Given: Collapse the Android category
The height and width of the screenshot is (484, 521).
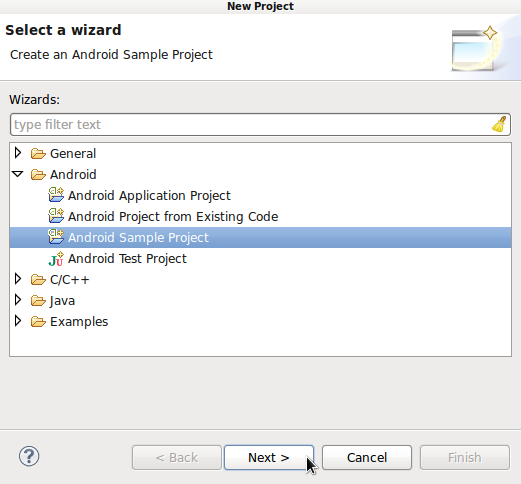Looking at the screenshot, I should (x=18, y=174).
